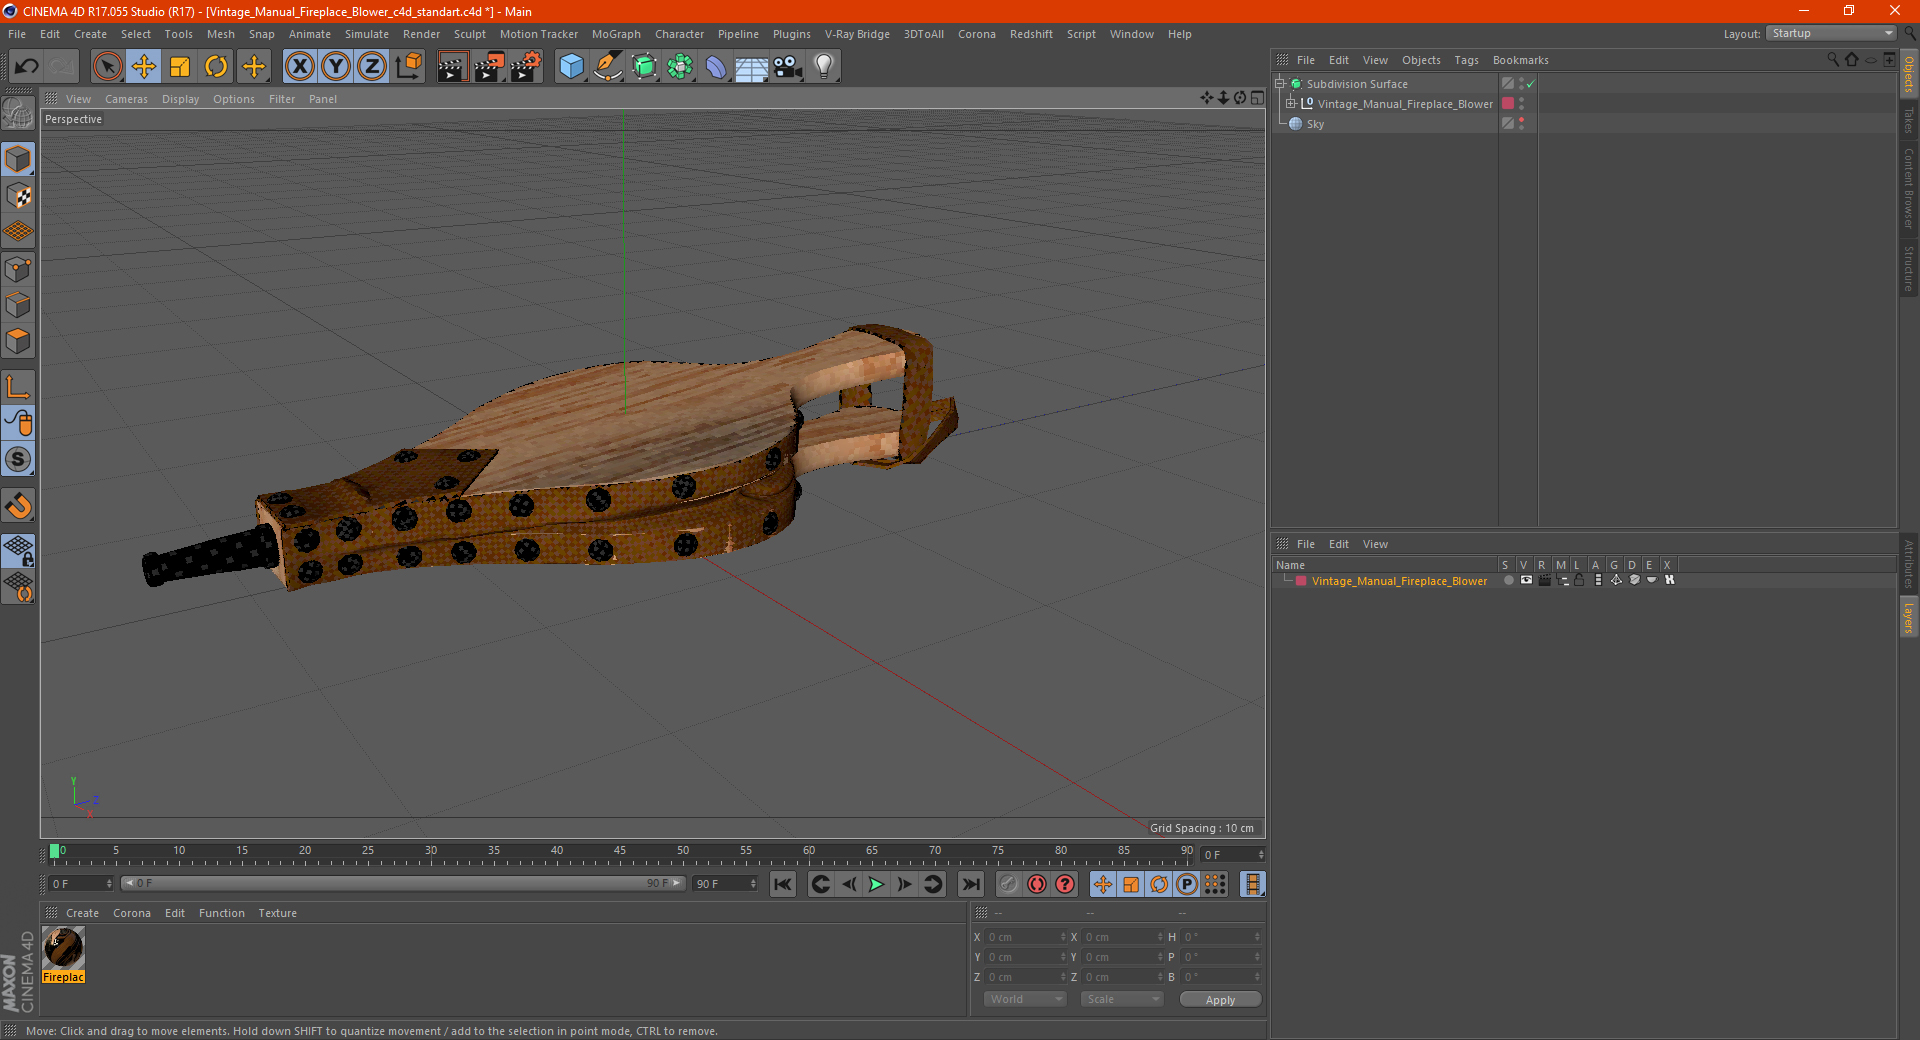Open the World coordinate dropdown
This screenshot has height=1040, width=1920.
[1025, 1000]
